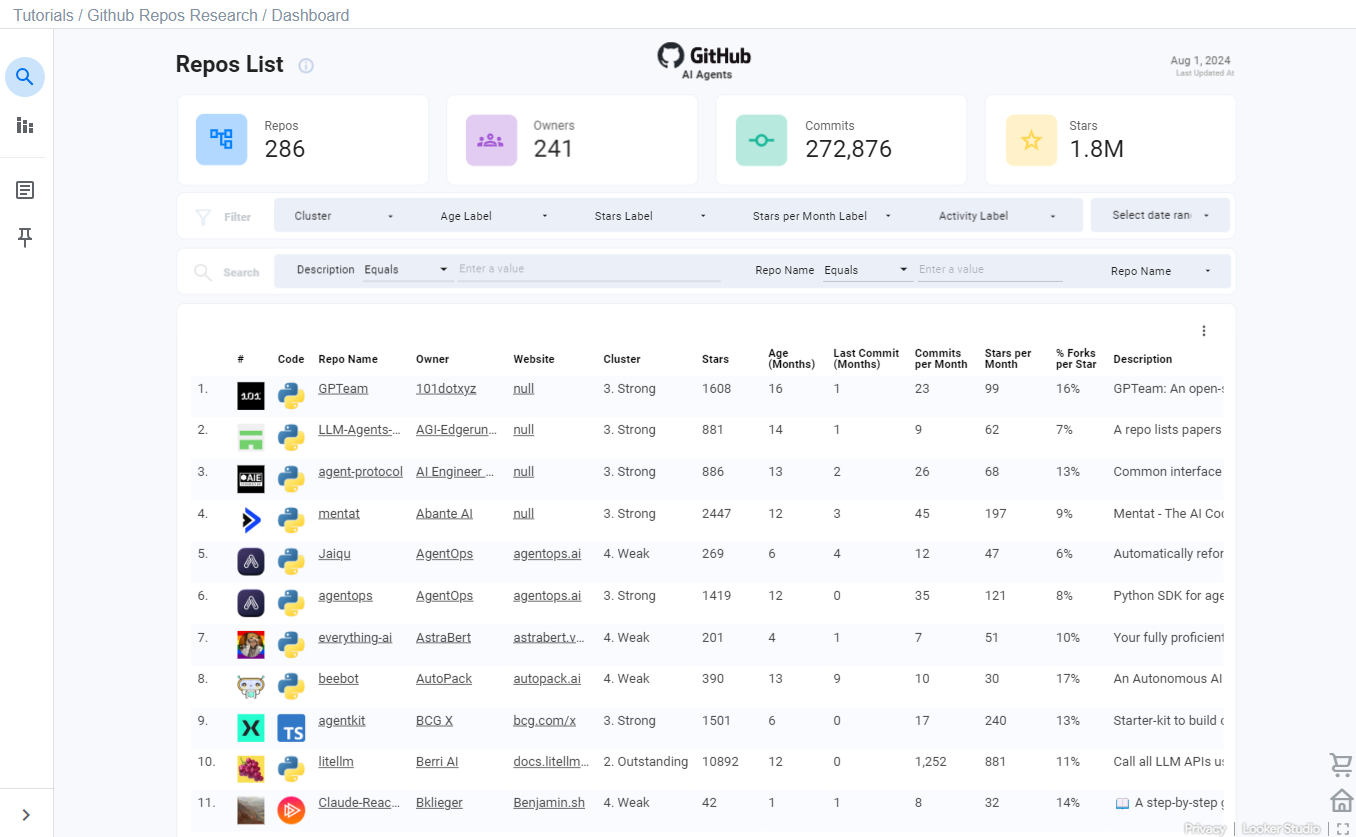Viewport: 1356px width, 837px height.
Task: Click the Privacy link at the bottom
Action: click(1205, 828)
